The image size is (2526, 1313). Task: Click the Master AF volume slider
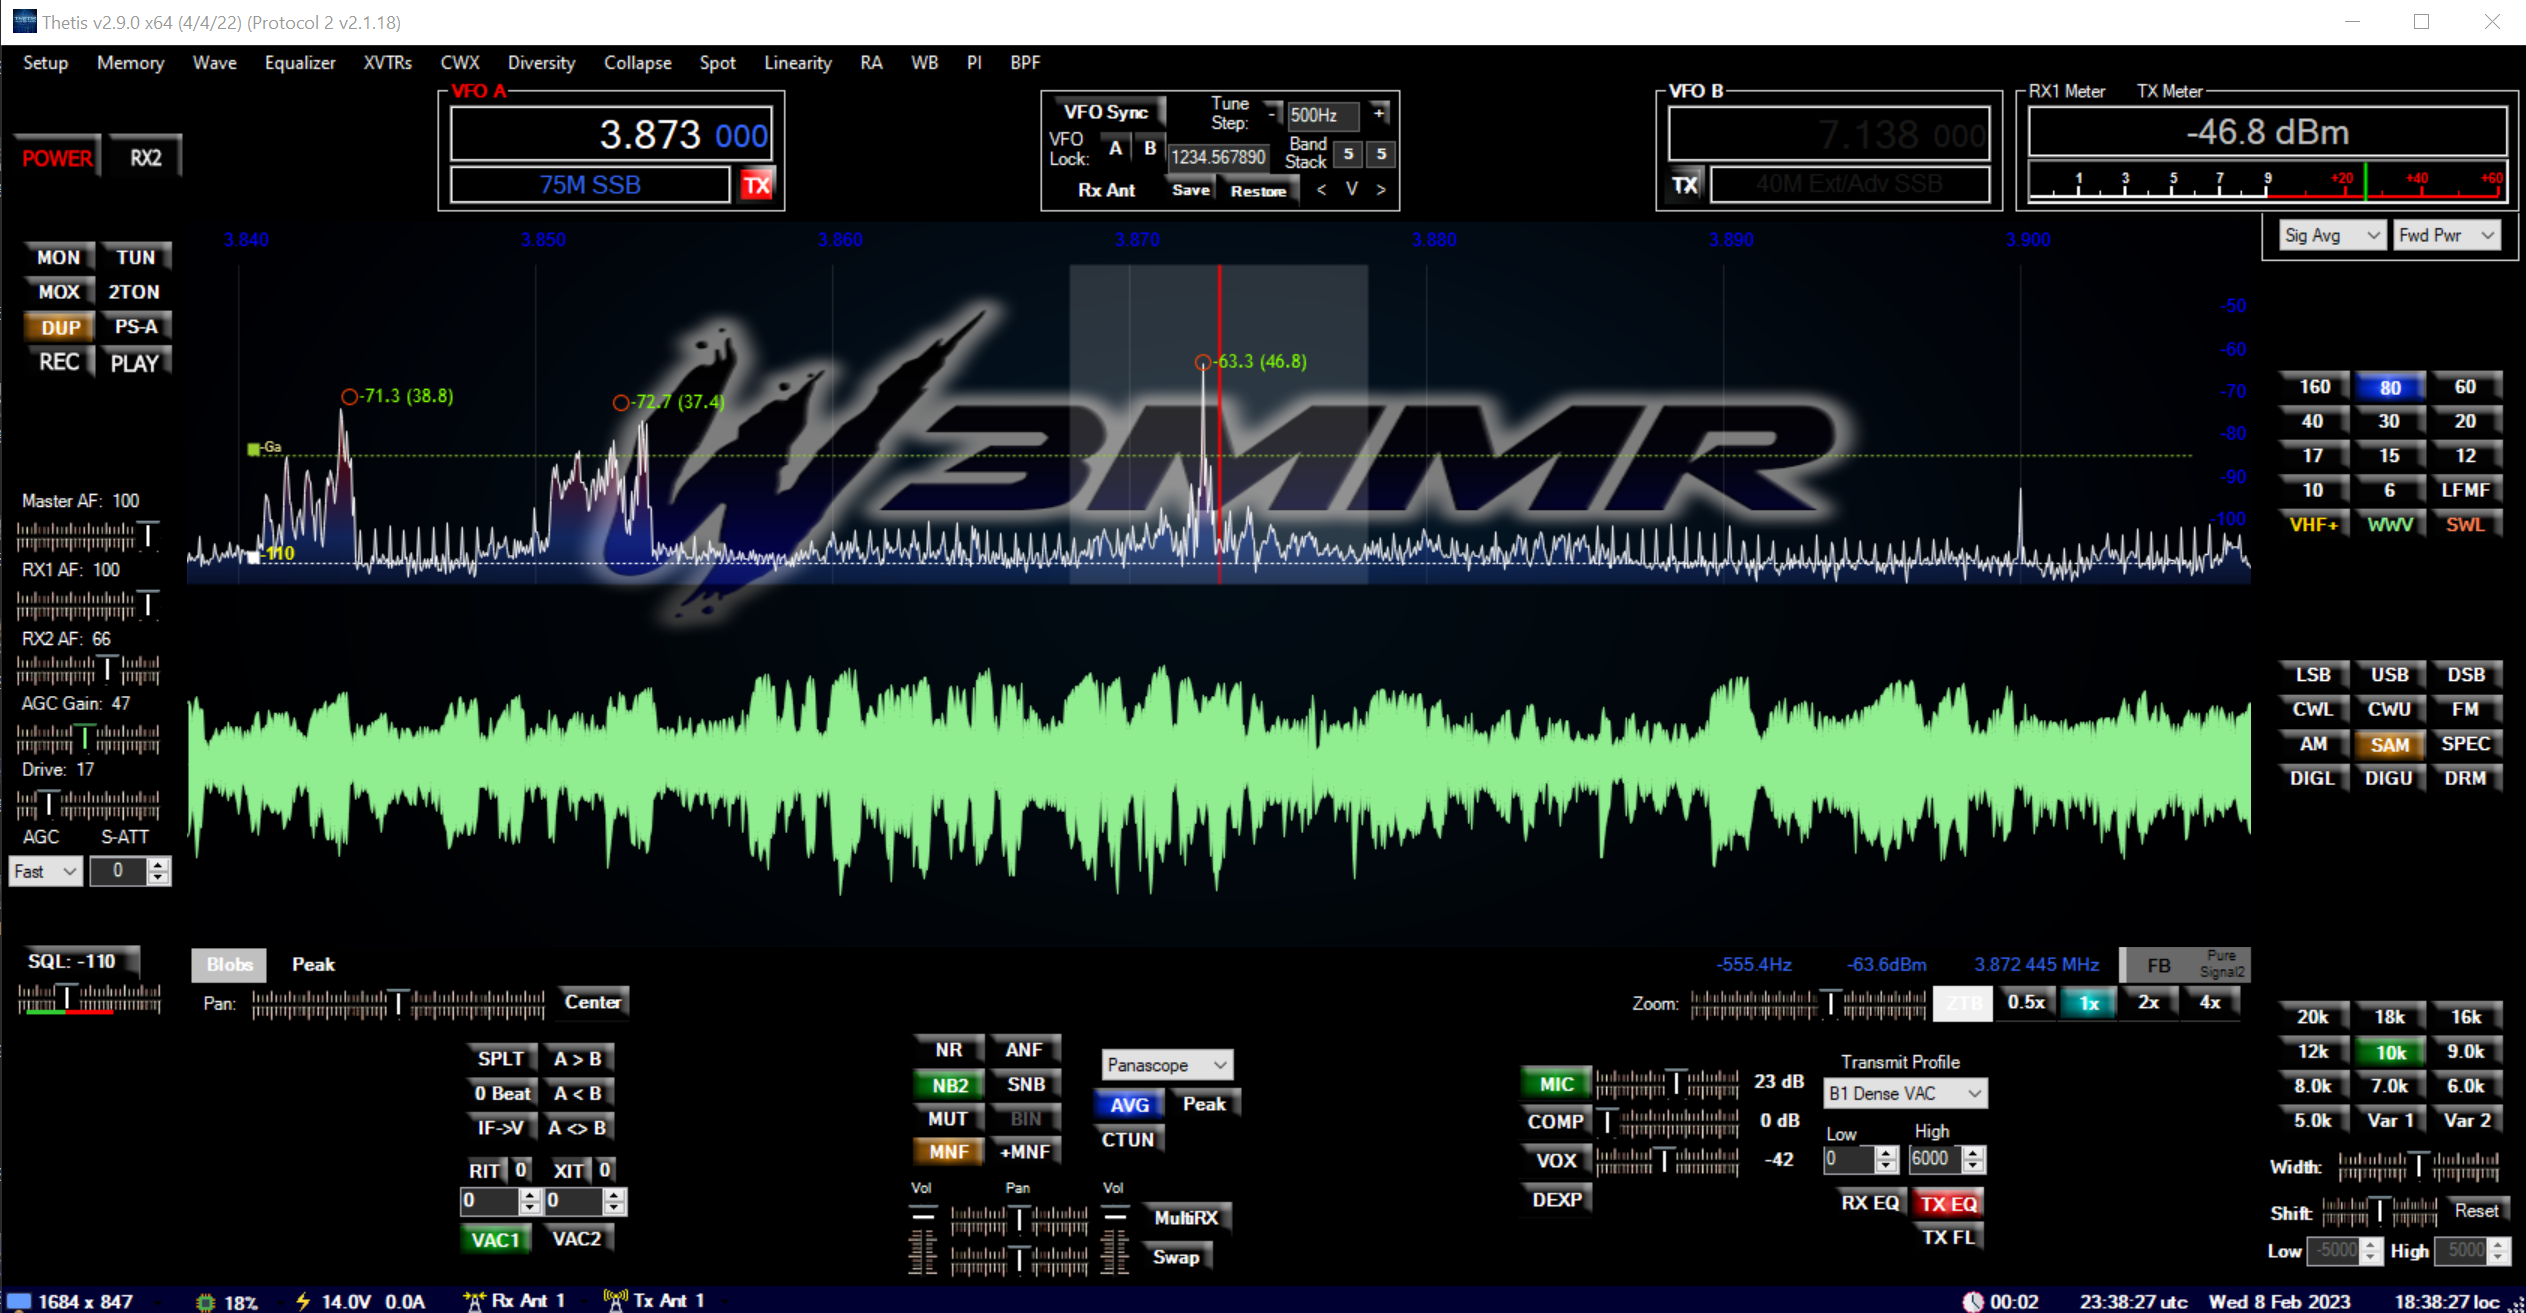88,537
